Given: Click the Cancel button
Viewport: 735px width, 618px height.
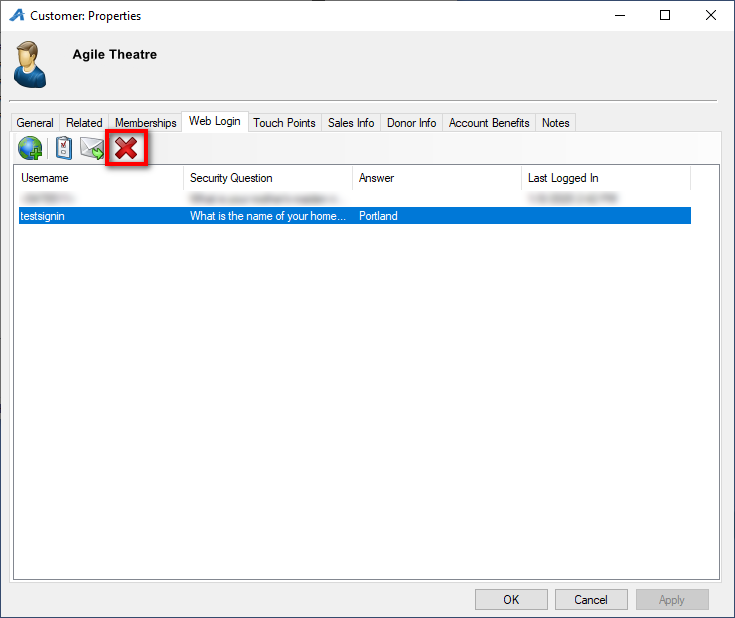Looking at the screenshot, I should (x=591, y=600).
